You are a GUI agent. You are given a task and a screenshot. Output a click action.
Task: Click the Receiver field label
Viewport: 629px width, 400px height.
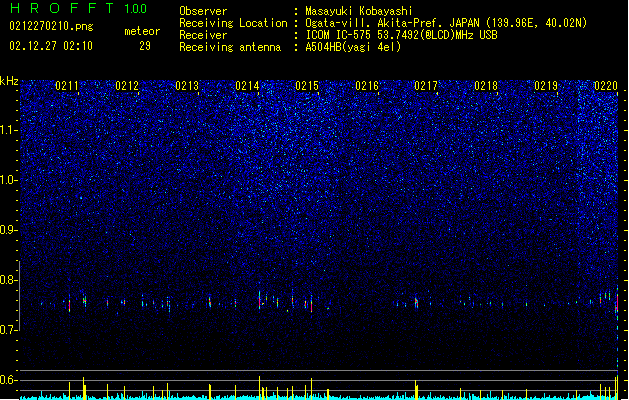click(203, 35)
